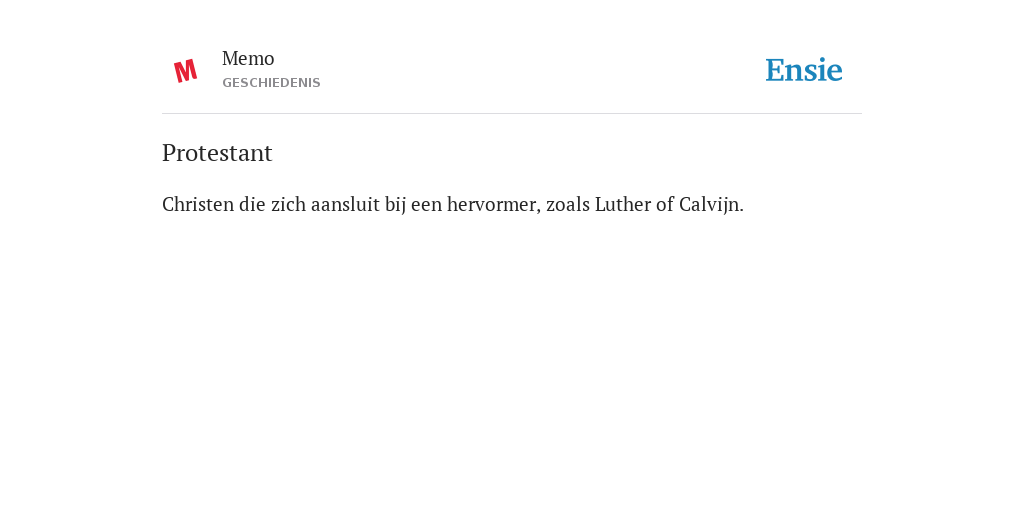Click the word Calvijn in the definition
Screen dimensions: 1024x512
tap(711, 205)
